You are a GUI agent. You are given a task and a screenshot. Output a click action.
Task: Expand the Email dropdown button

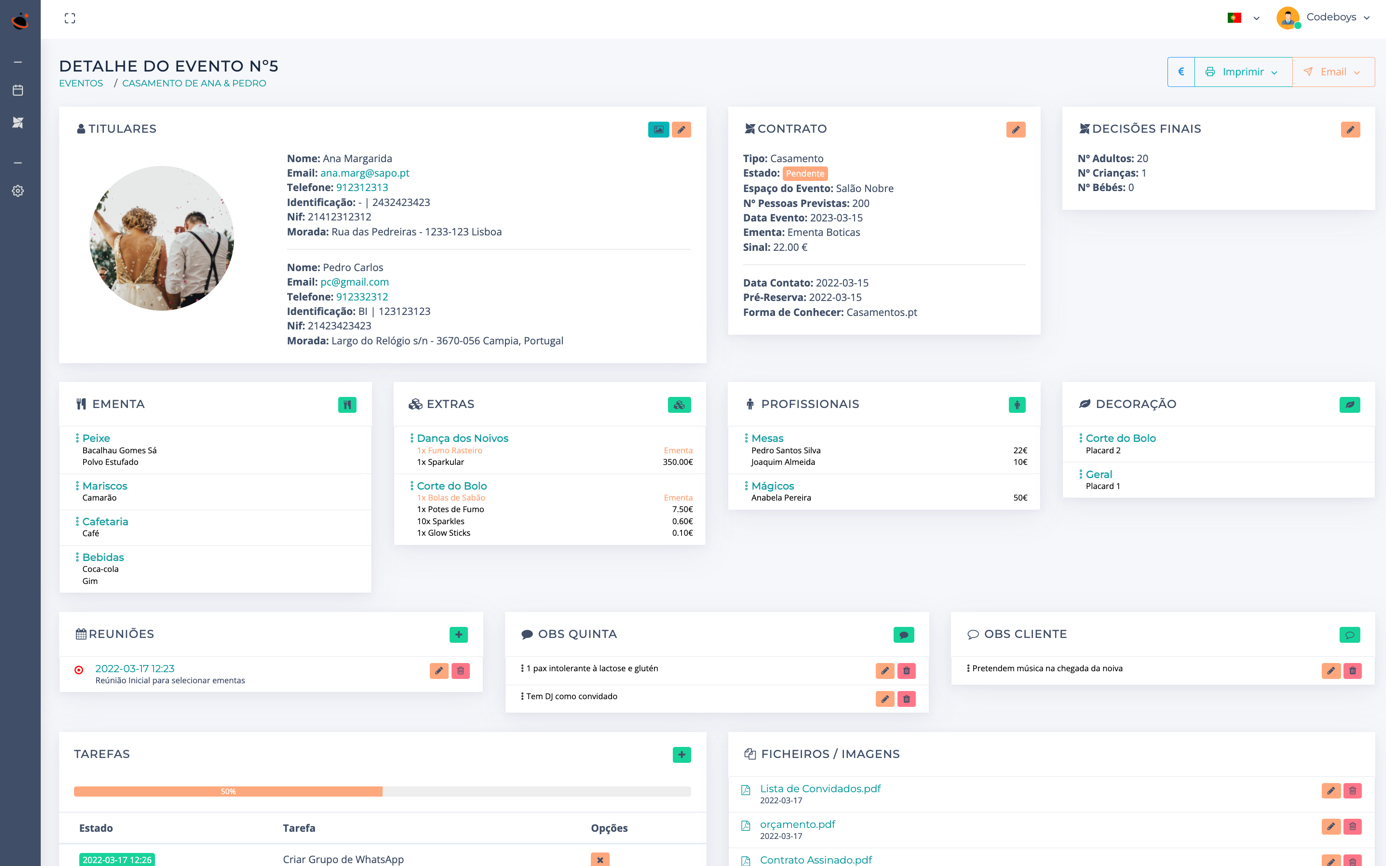click(x=1333, y=72)
